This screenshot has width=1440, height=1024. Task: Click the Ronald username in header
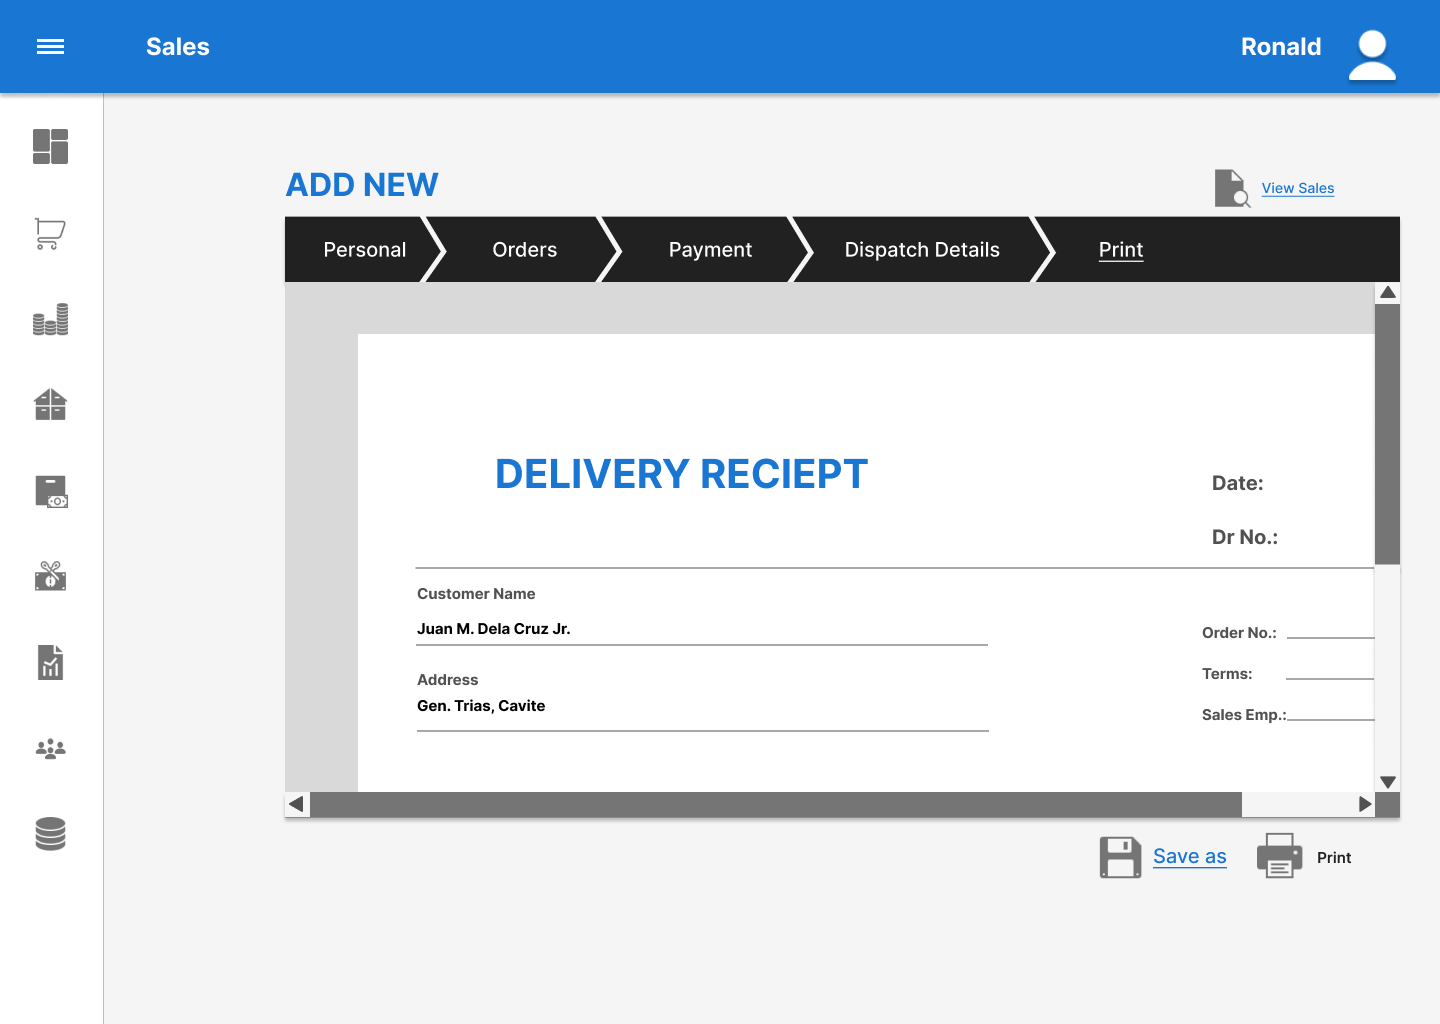click(1281, 47)
